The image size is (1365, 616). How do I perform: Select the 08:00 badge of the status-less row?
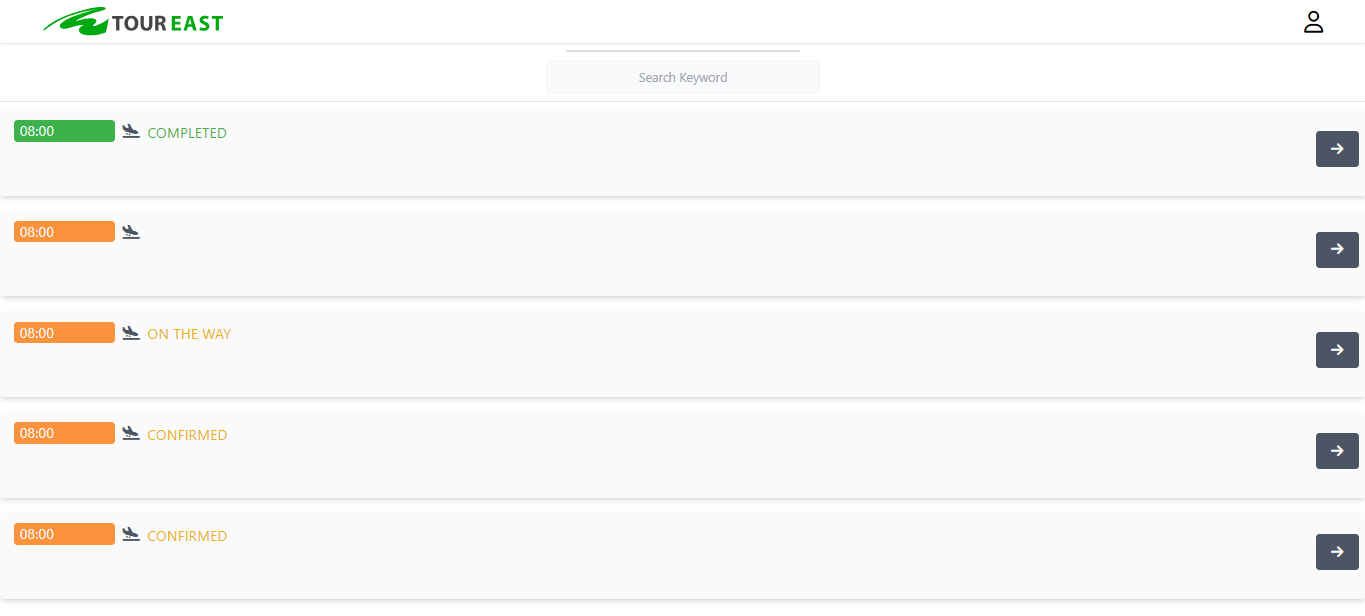coord(64,232)
